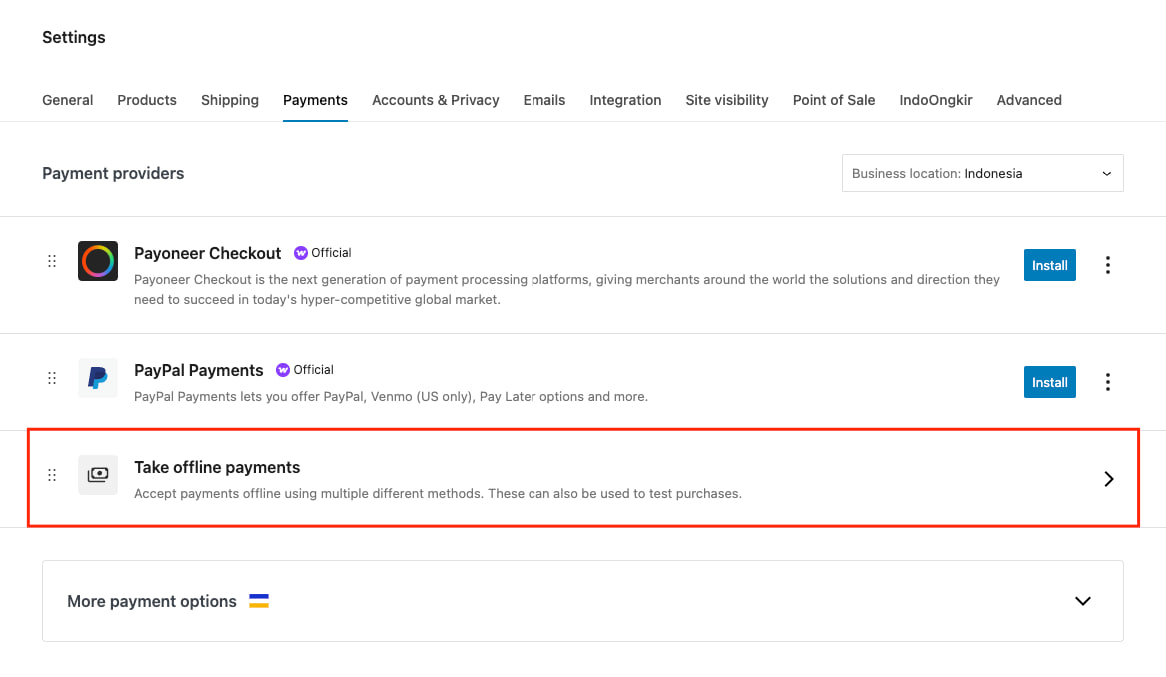Grab the Payoneer Checkout drag handle
1166x677 pixels.
[52, 261]
